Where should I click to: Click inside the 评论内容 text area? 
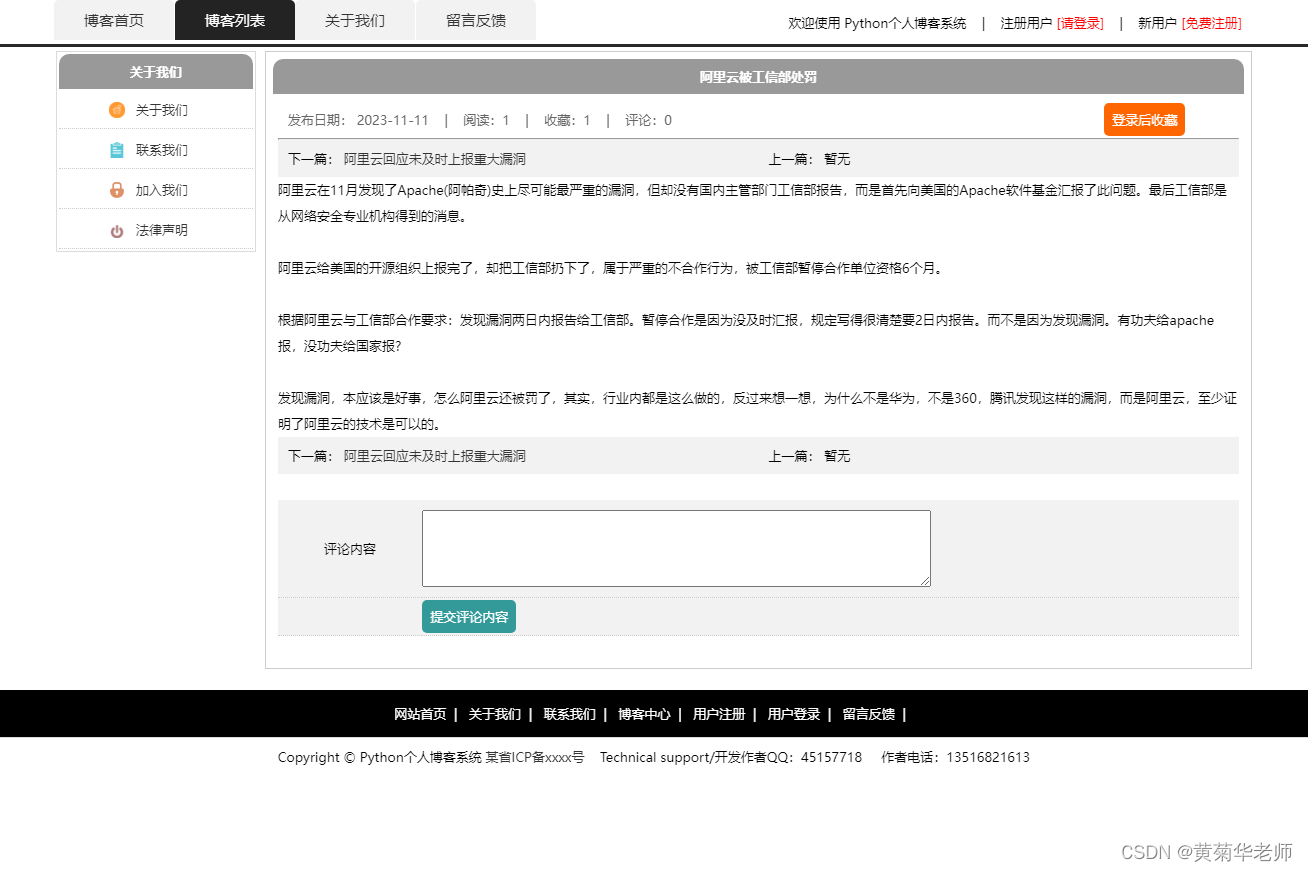click(x=676, y=548)
